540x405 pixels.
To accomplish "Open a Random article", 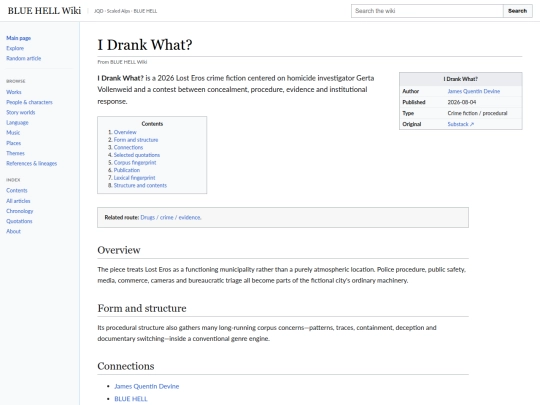I will click(23, 58).
